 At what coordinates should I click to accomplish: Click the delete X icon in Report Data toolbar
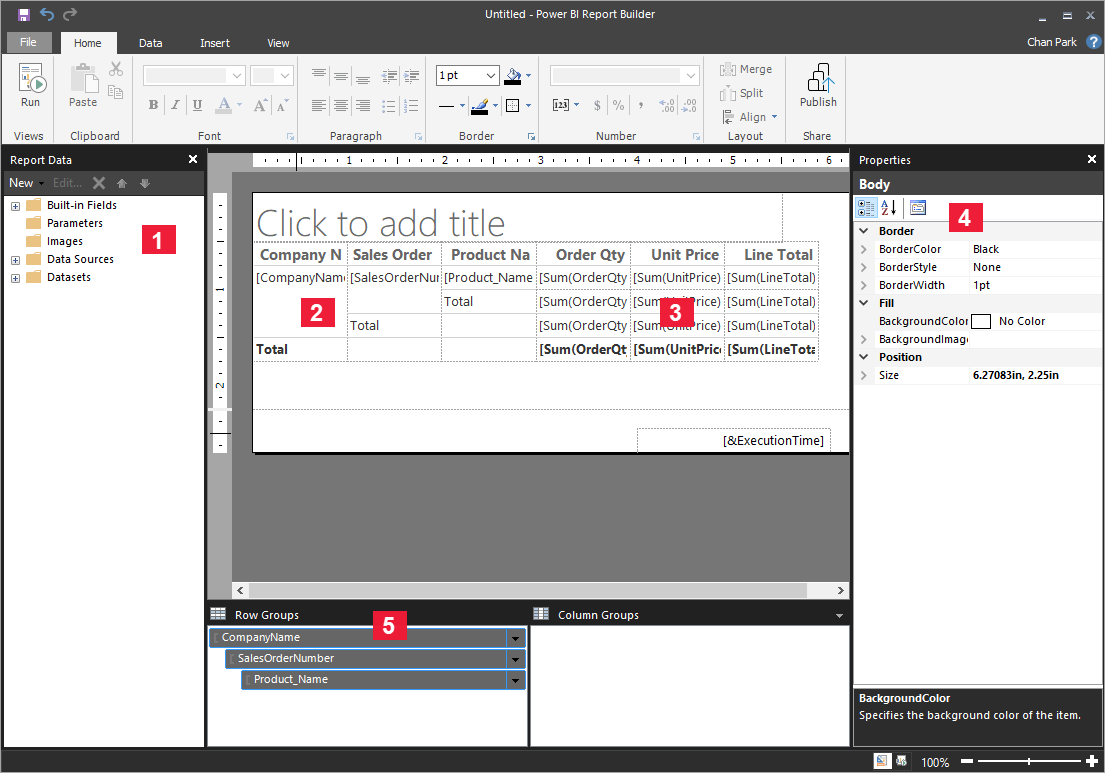(x=99, y=183)
